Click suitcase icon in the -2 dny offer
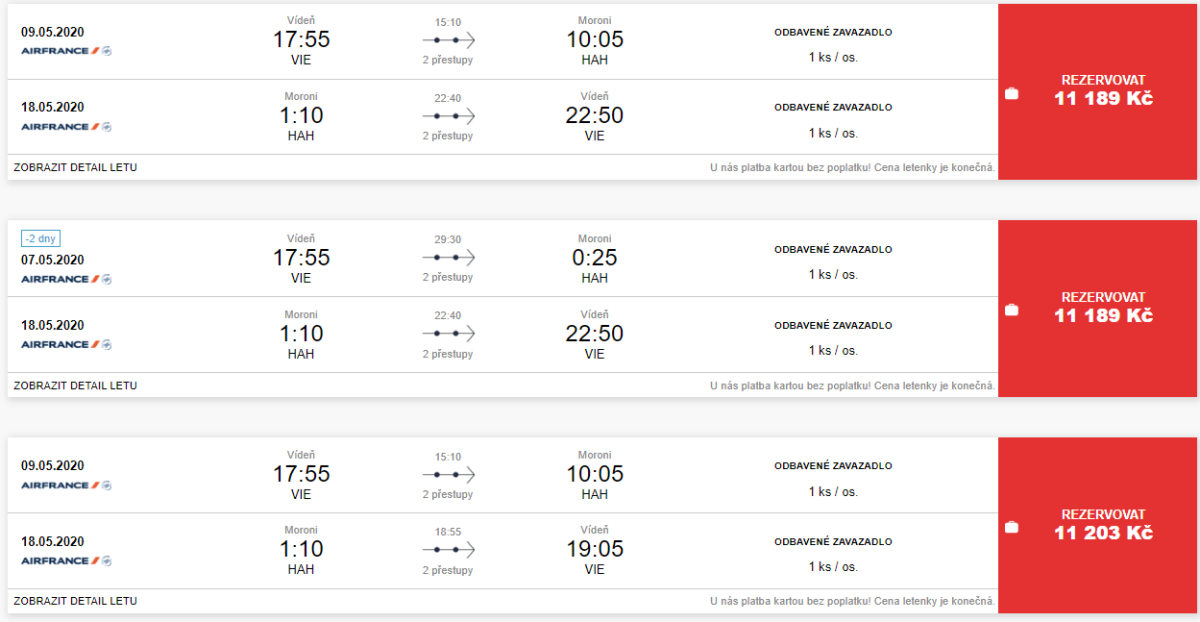1200x622 pixels. pyautogui.click(x=1011, y=310)
